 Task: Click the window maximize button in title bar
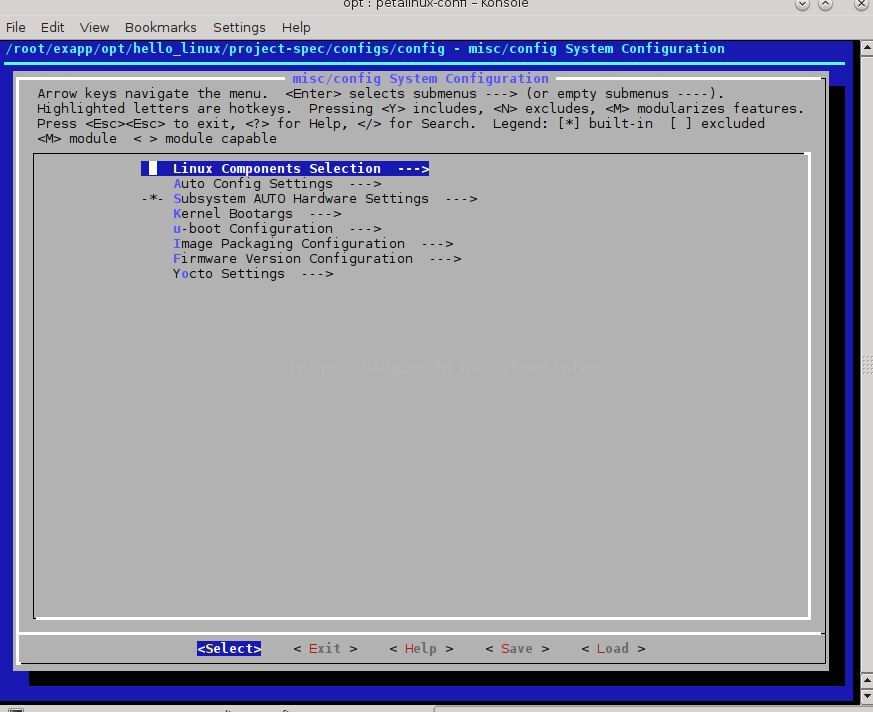[825, 4]
